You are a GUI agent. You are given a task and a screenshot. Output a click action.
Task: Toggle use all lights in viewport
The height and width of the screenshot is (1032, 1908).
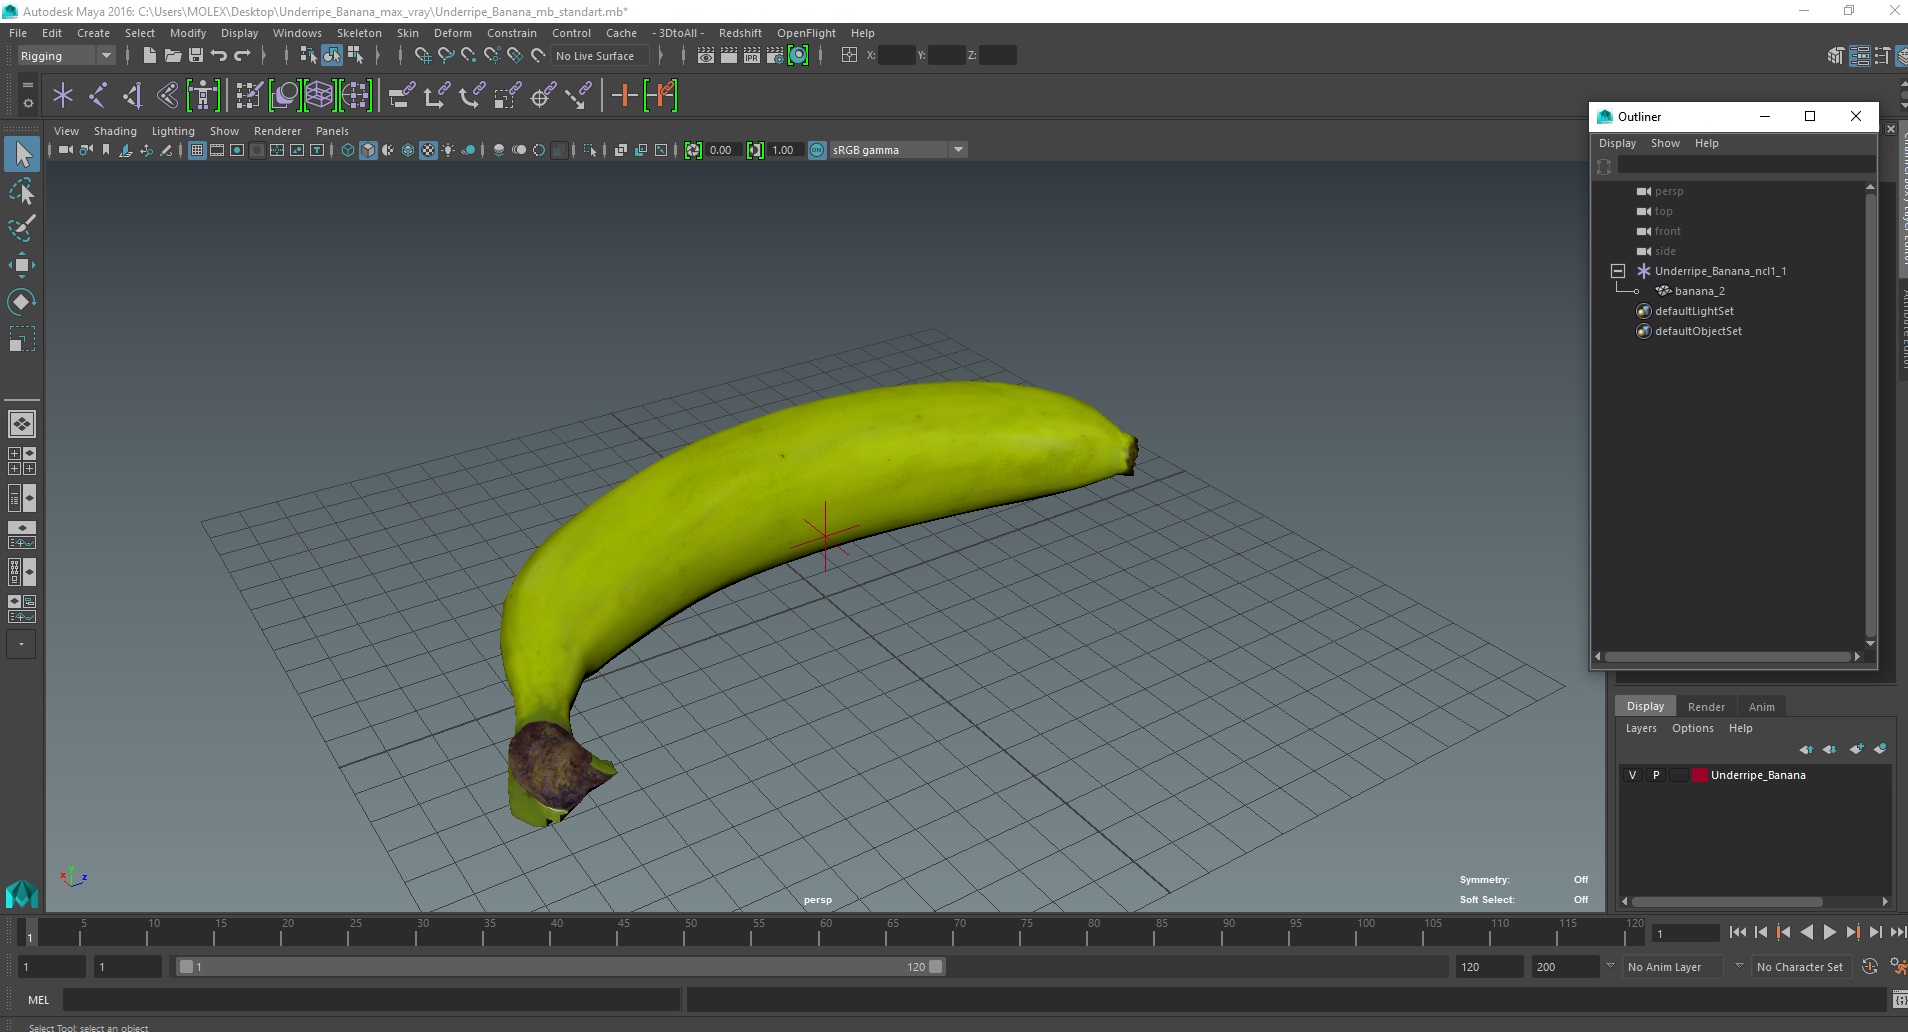tap(448, 150)
